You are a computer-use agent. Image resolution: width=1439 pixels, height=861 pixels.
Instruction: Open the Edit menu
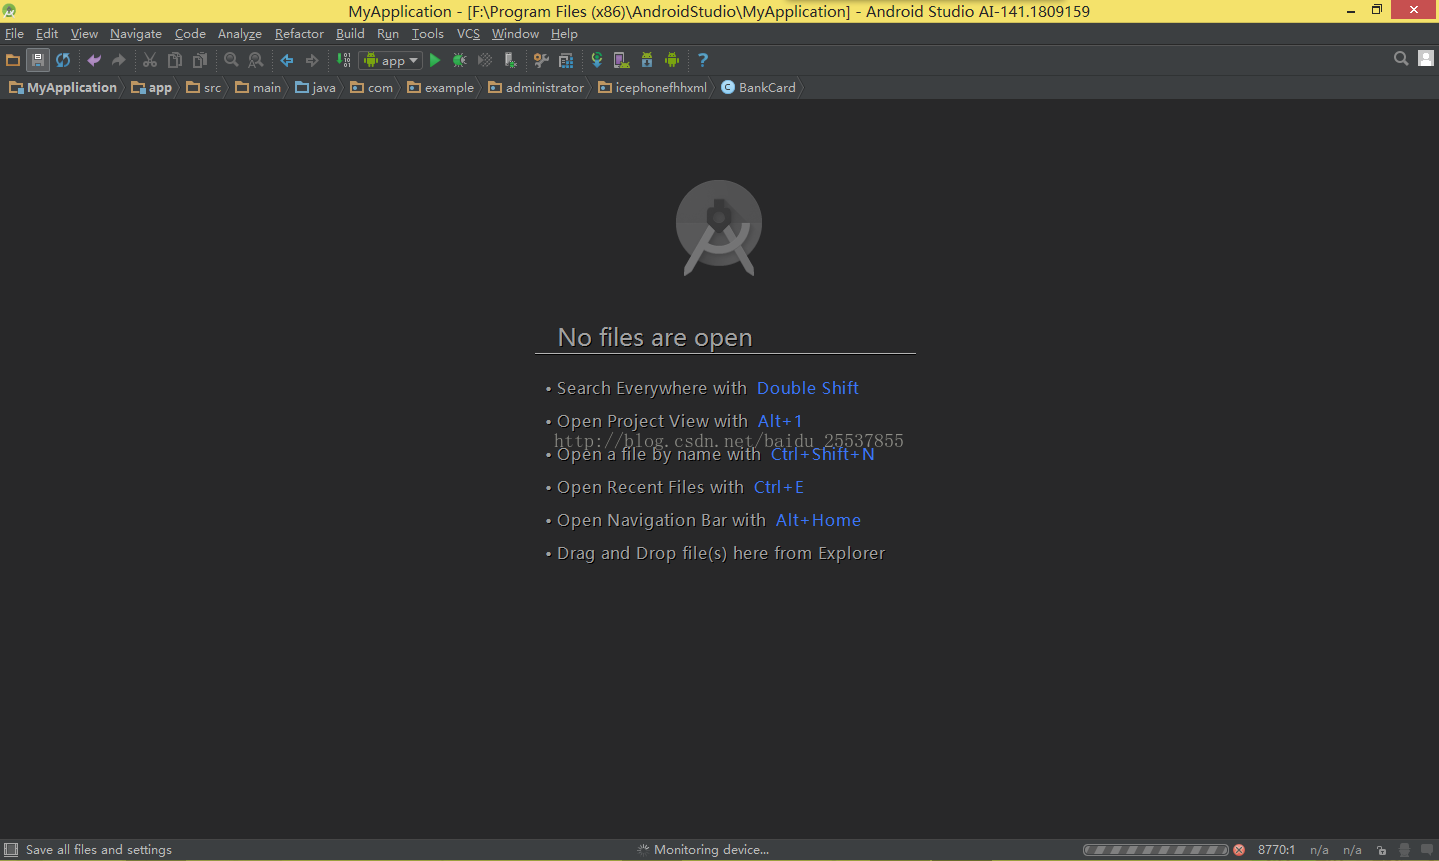click(x=47, y=34)
